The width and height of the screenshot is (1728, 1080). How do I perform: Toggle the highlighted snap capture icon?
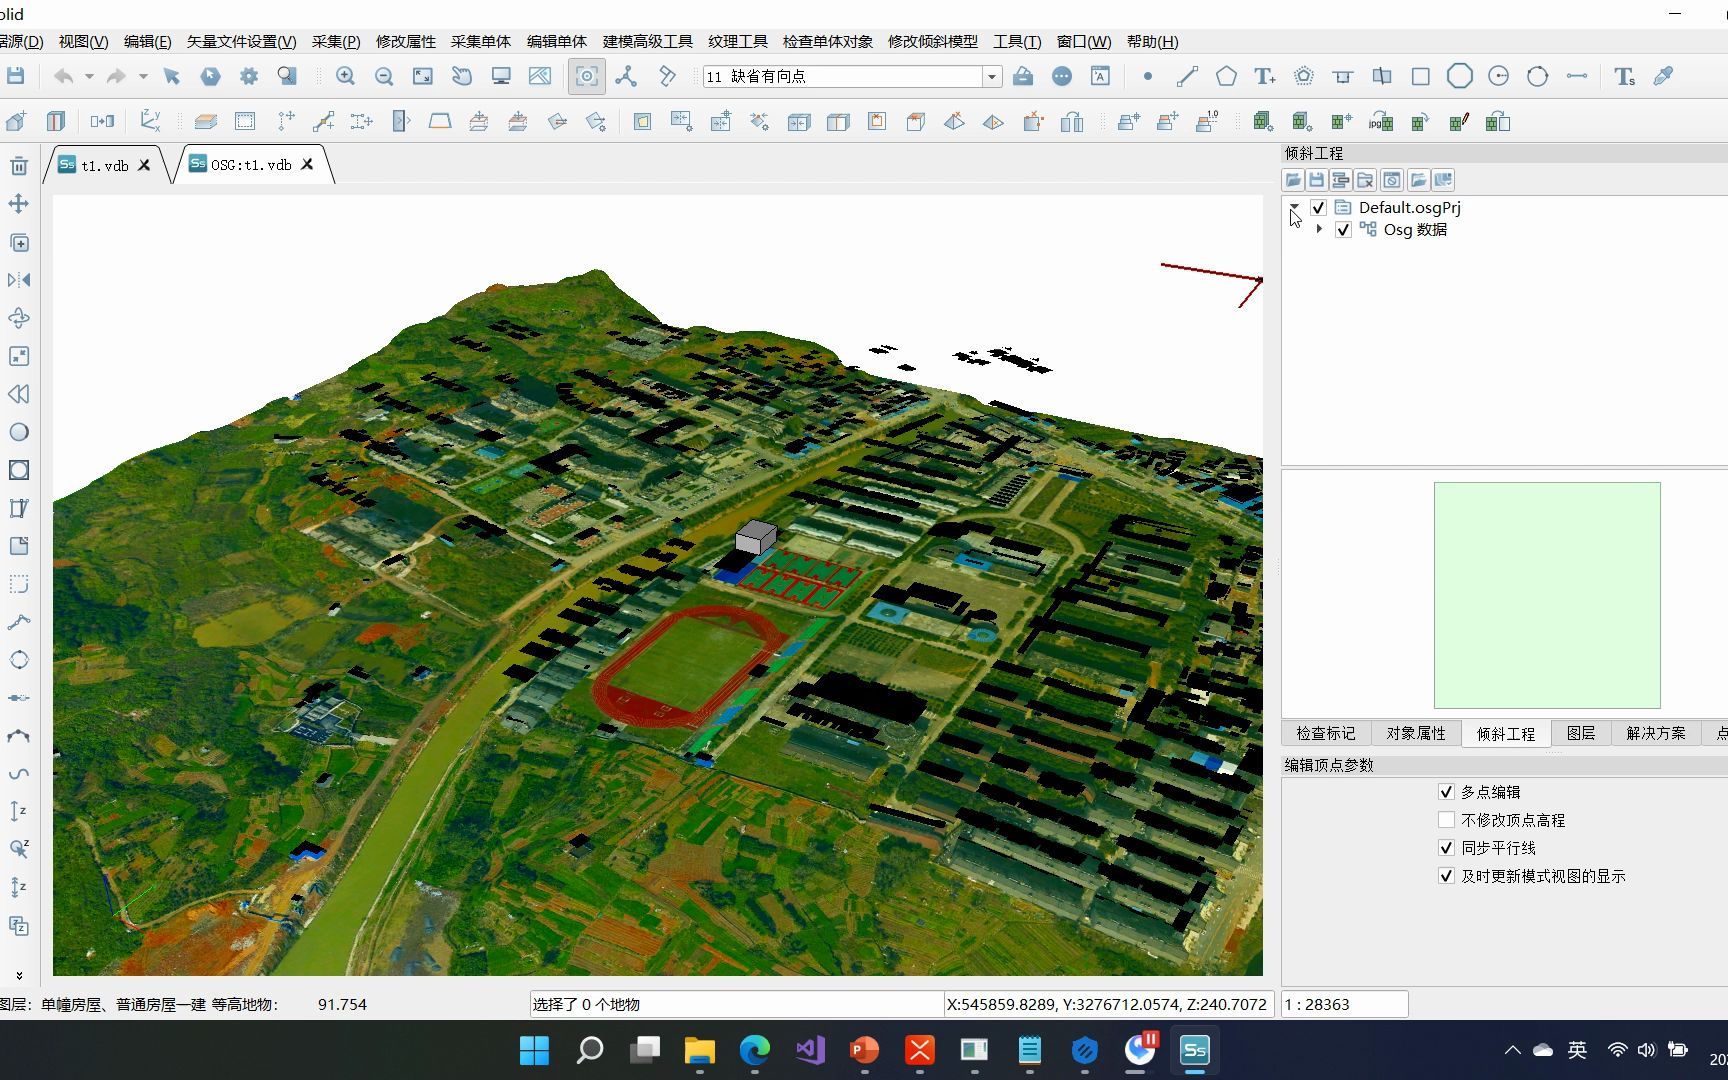coord(587,76)
